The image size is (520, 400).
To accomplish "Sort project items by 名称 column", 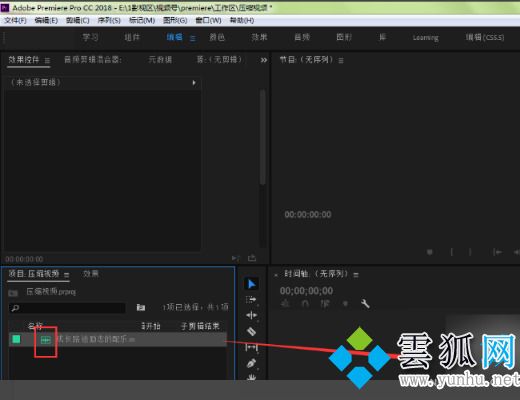I will (x=35, y=326).
